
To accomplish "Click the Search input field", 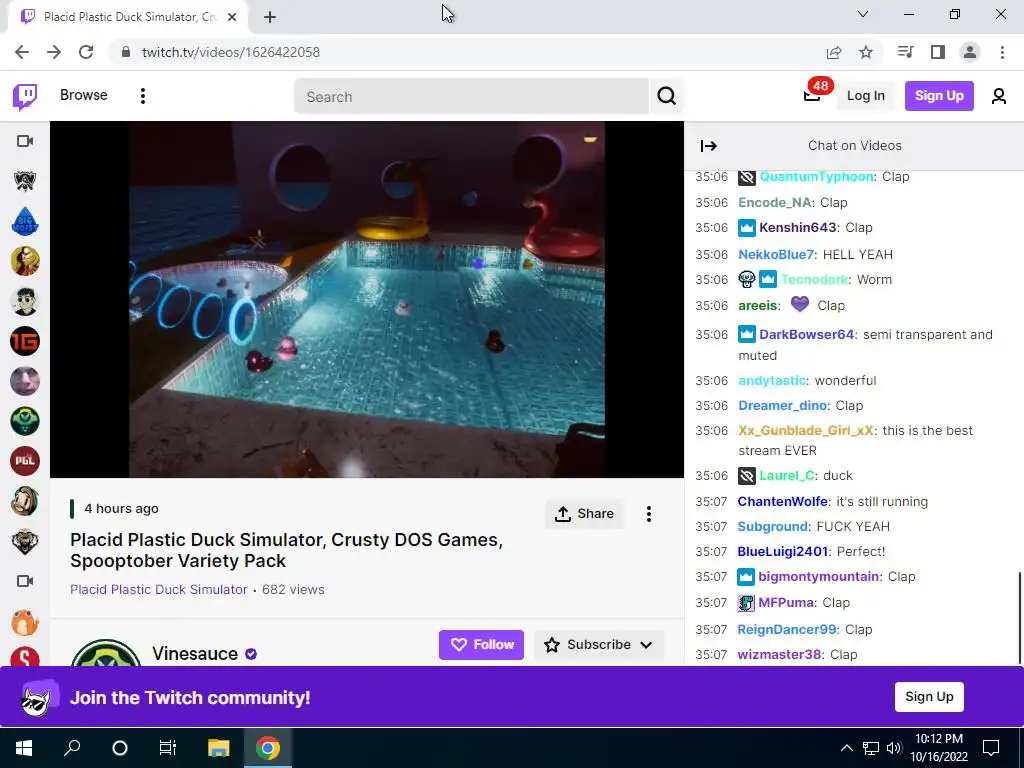I will (x=471, y=97).
